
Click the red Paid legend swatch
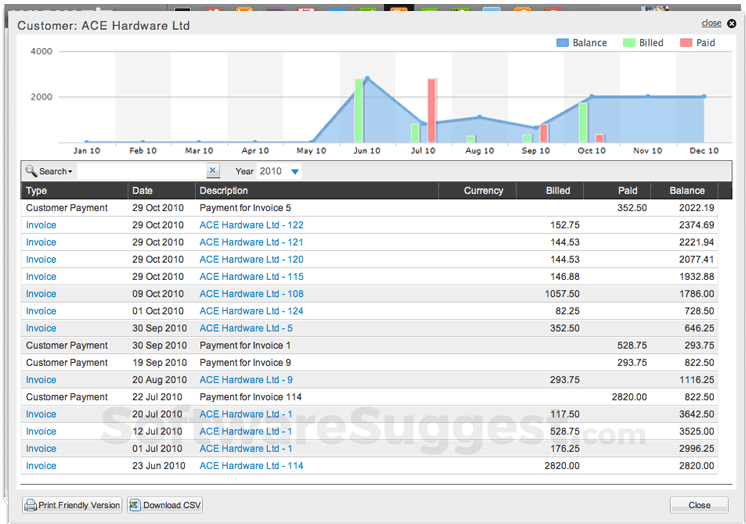click(686, 43)
